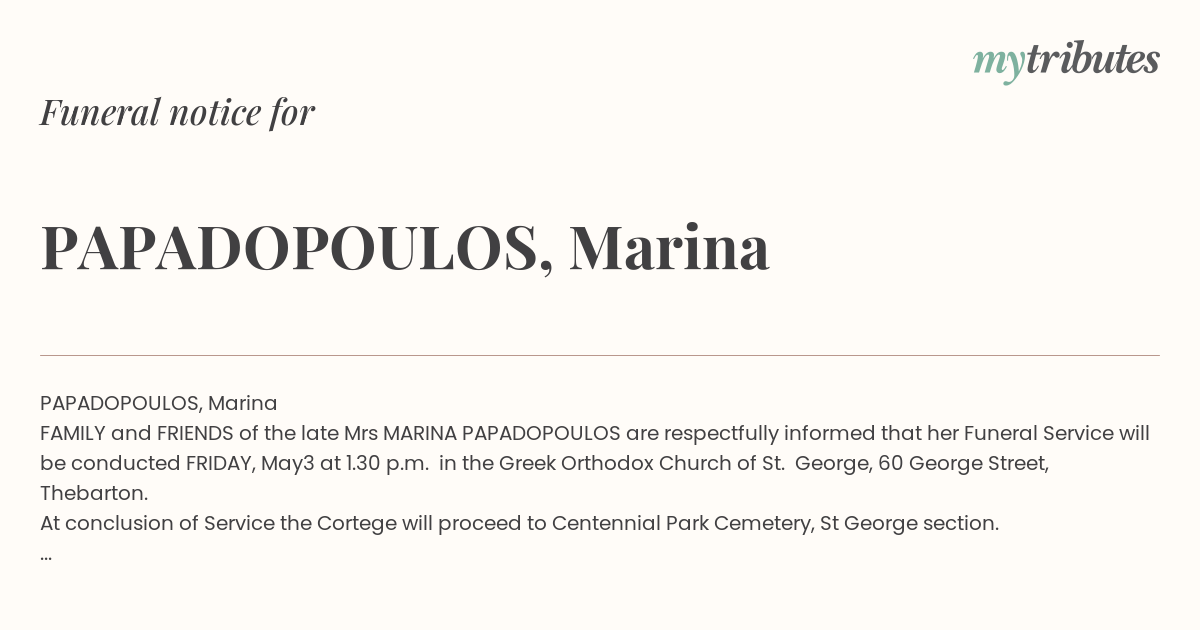Click the green 'my' part of logo
The image size is (1200, 630).
tap(998, 64)
